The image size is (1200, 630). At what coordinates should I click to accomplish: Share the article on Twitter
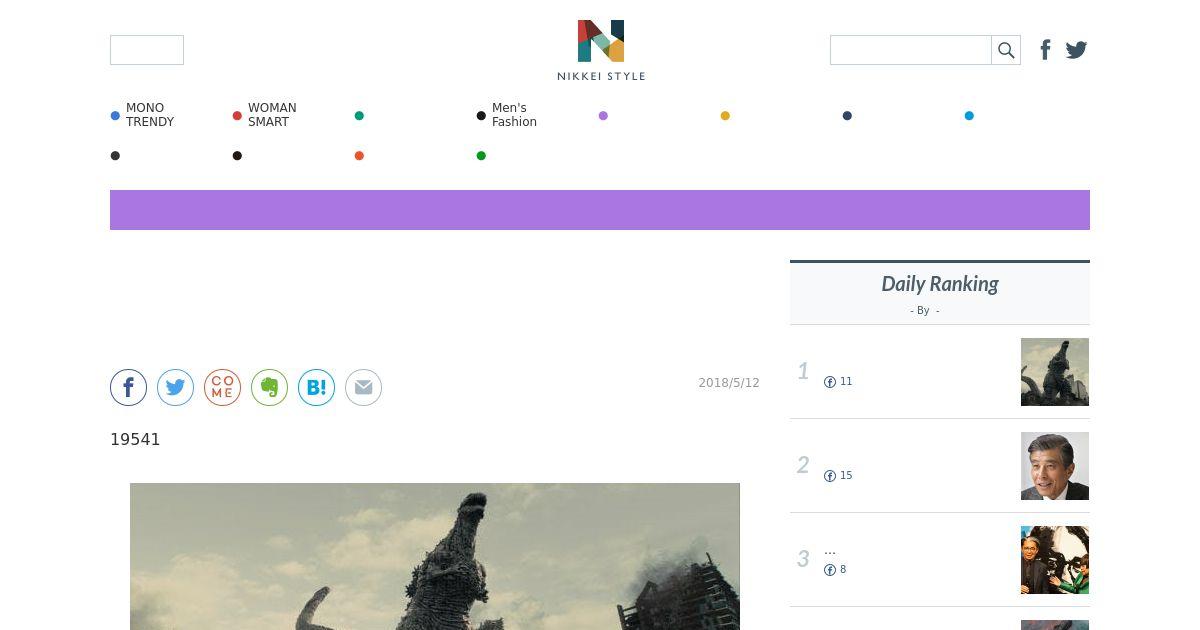click(x=175, y=387)
